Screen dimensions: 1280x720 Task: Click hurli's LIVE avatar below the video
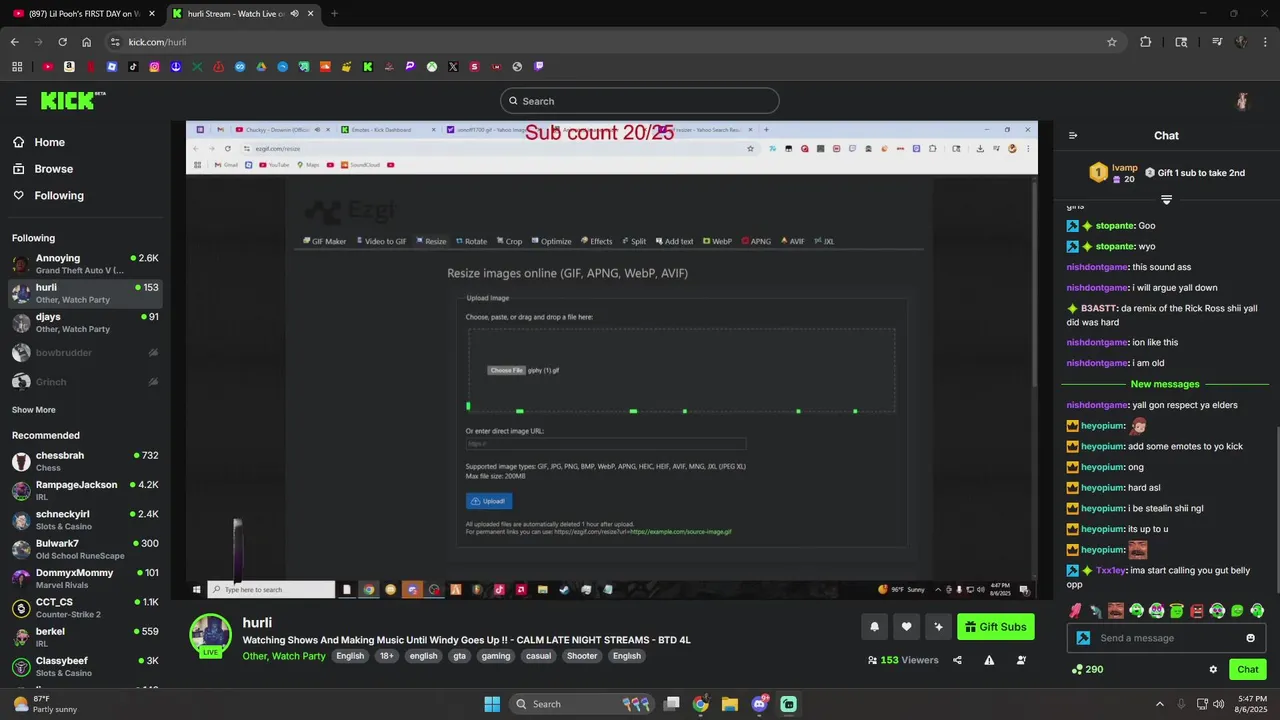click(x=210, y=635)
